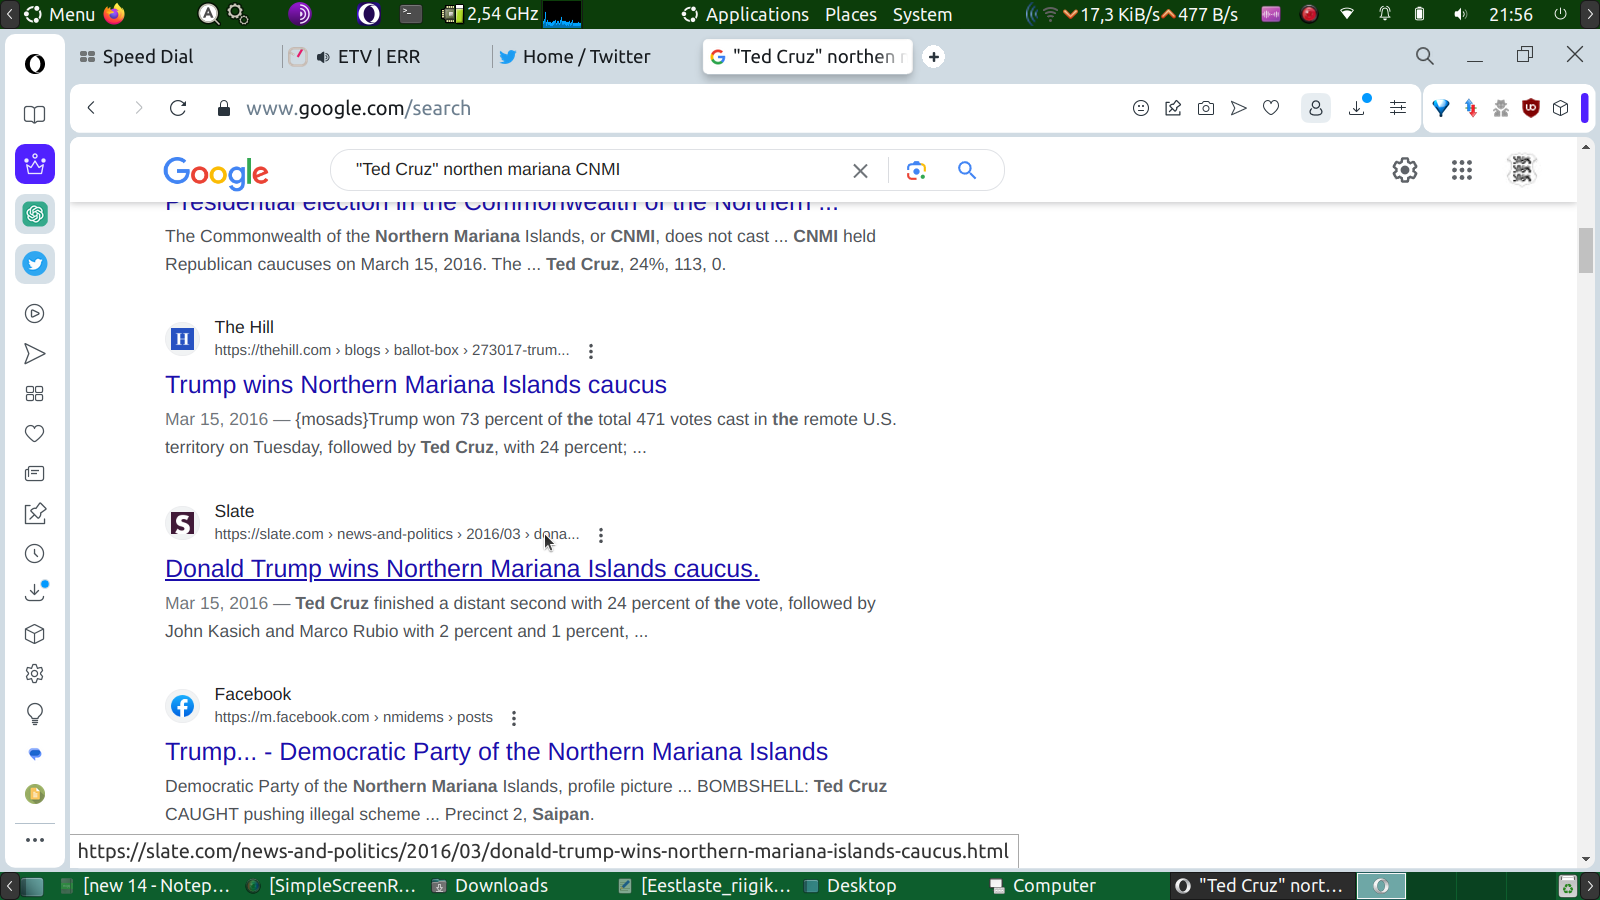The image size is (1600, 900).
Task: Clear the Google search box
Action: pyautogui.click(x=860, y=171)
